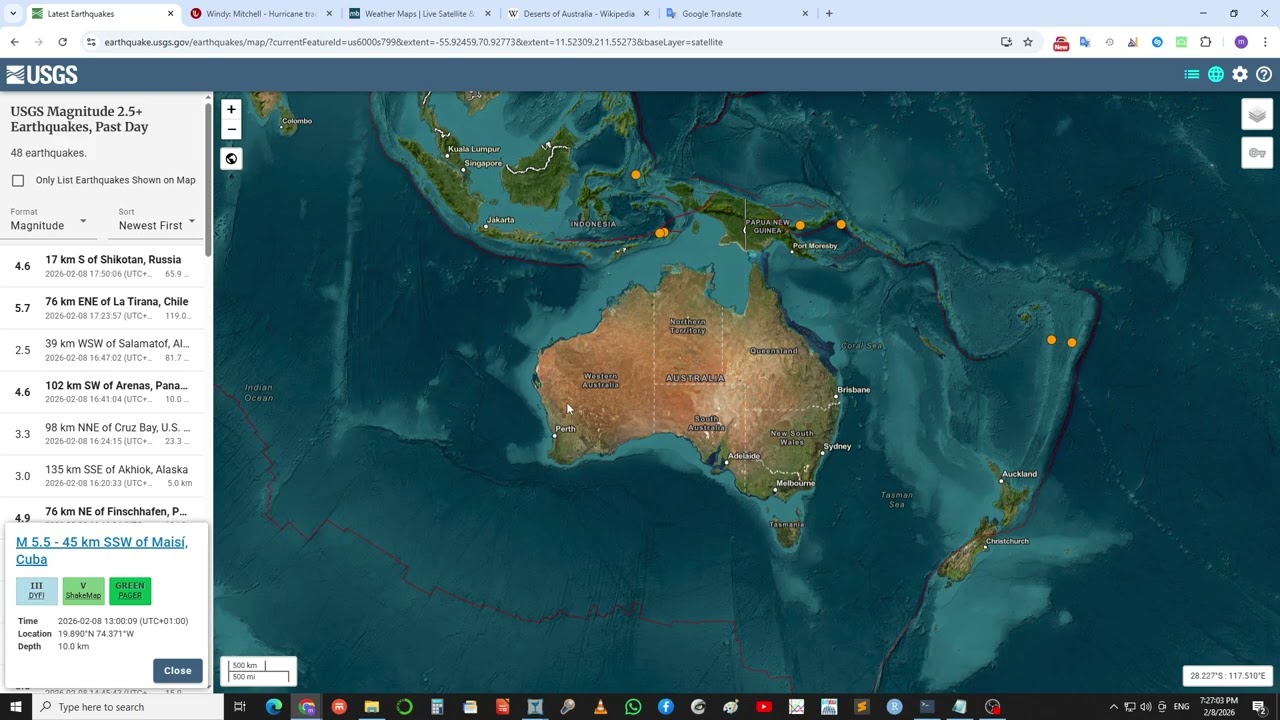
Task: Show hidden system tray icons
Action: point(1113,707)
